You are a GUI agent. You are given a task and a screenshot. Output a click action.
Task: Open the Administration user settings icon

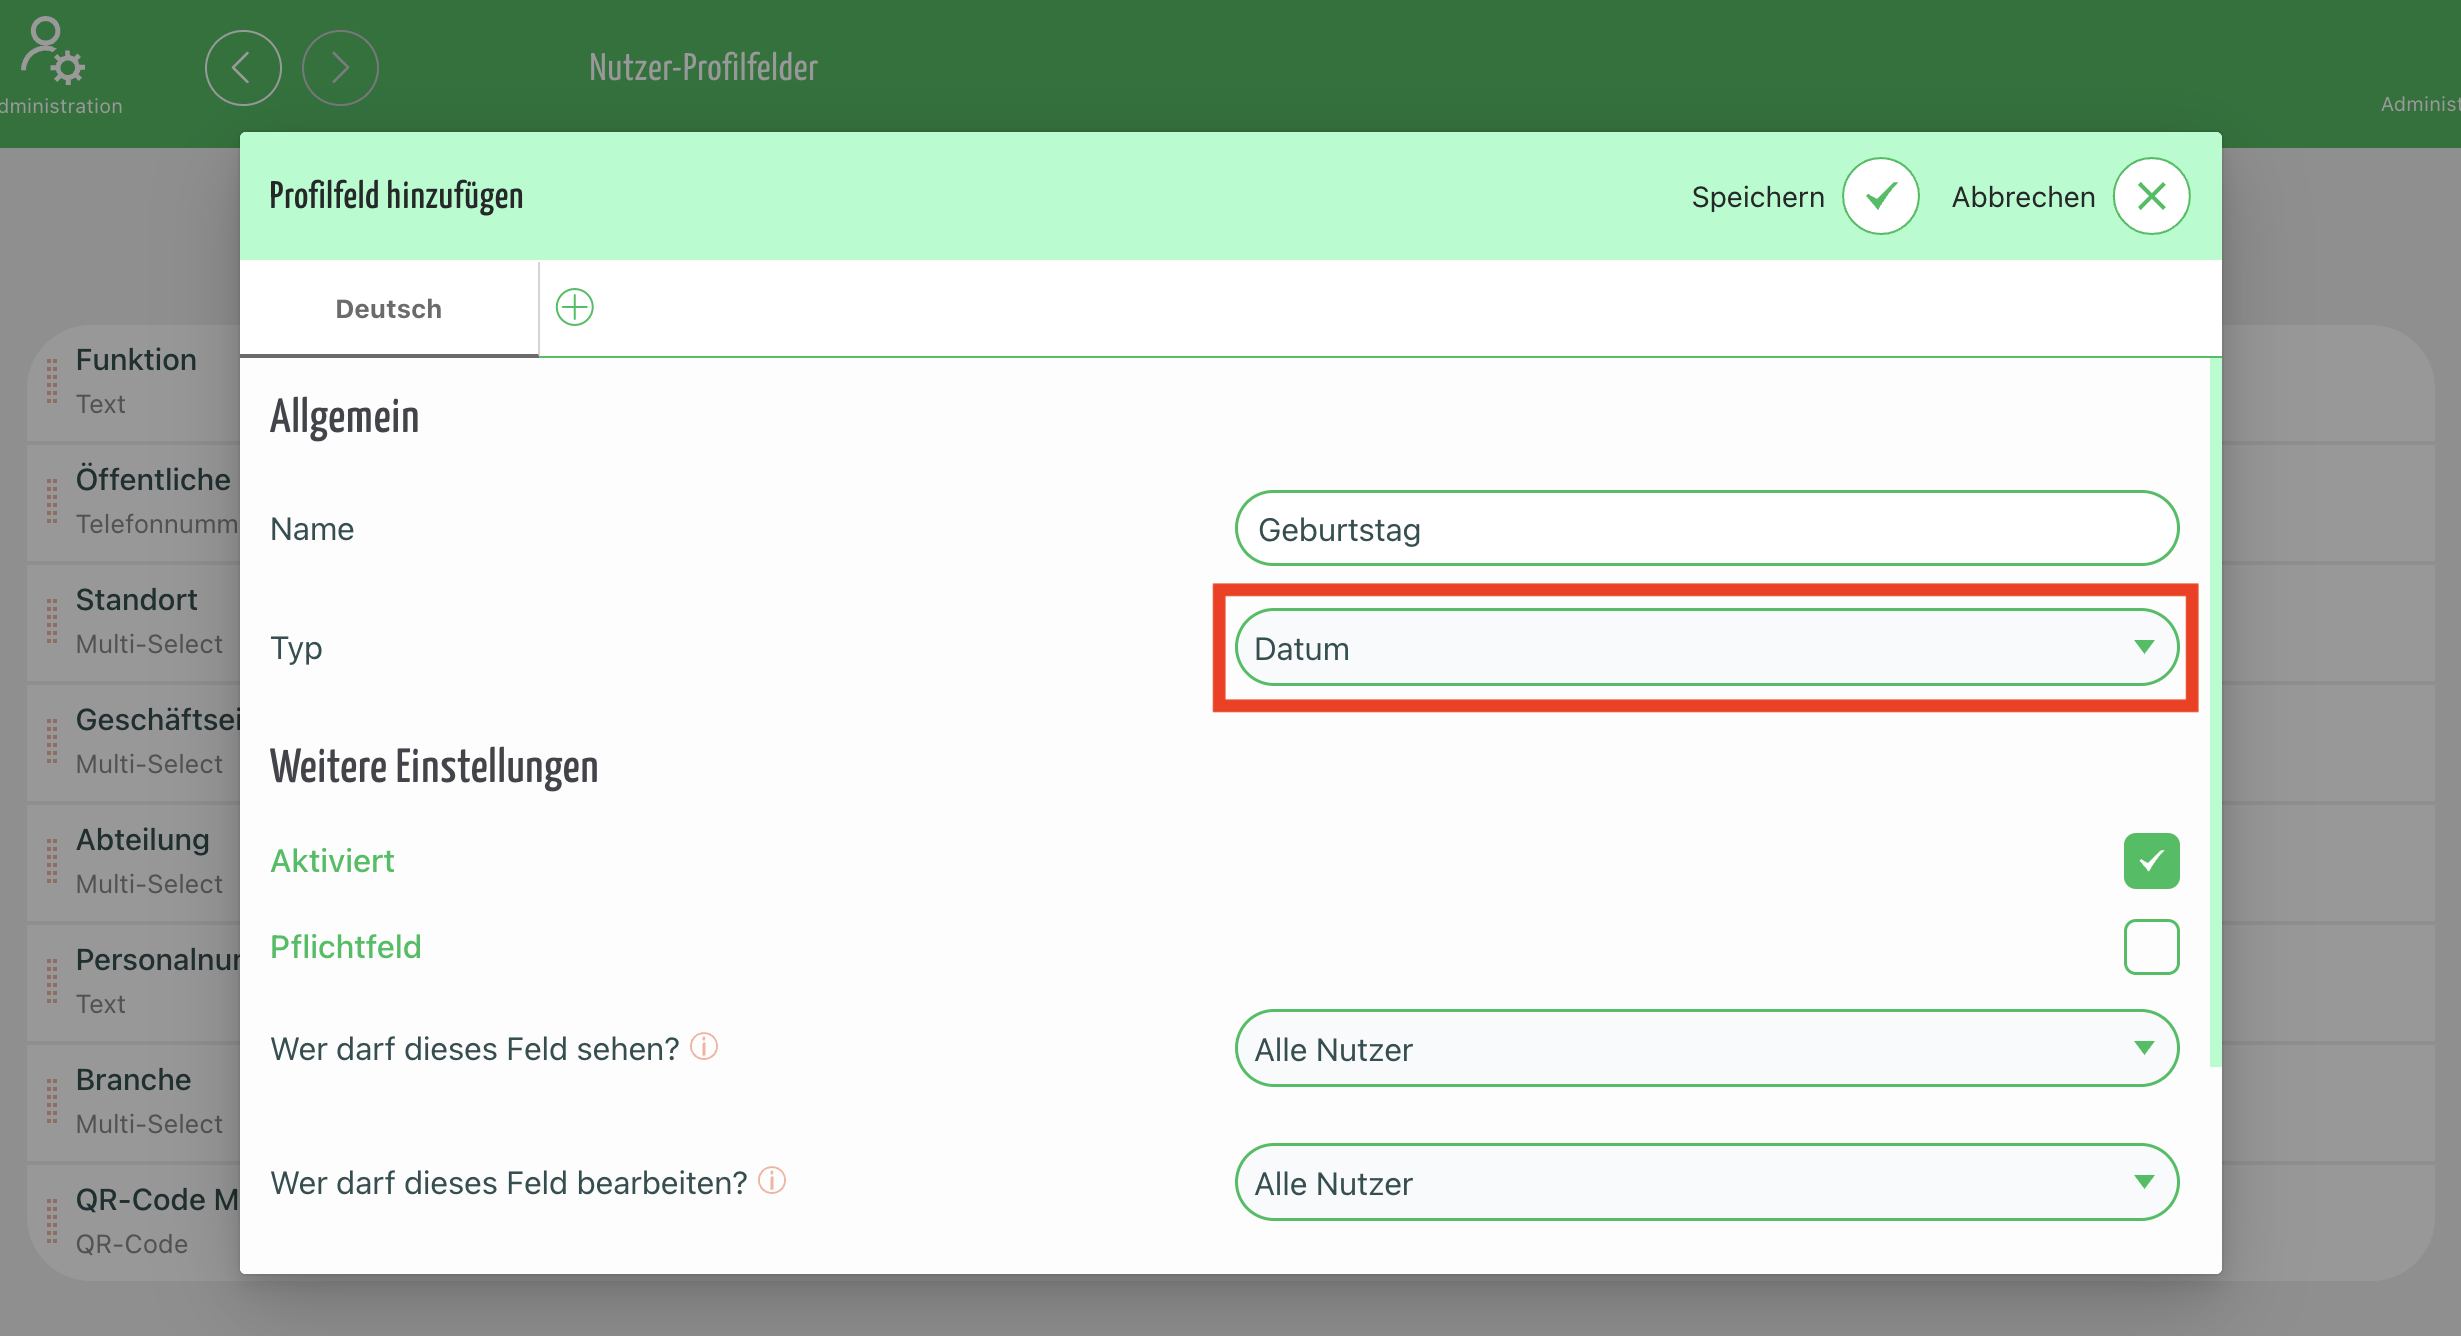pos(53,50)
